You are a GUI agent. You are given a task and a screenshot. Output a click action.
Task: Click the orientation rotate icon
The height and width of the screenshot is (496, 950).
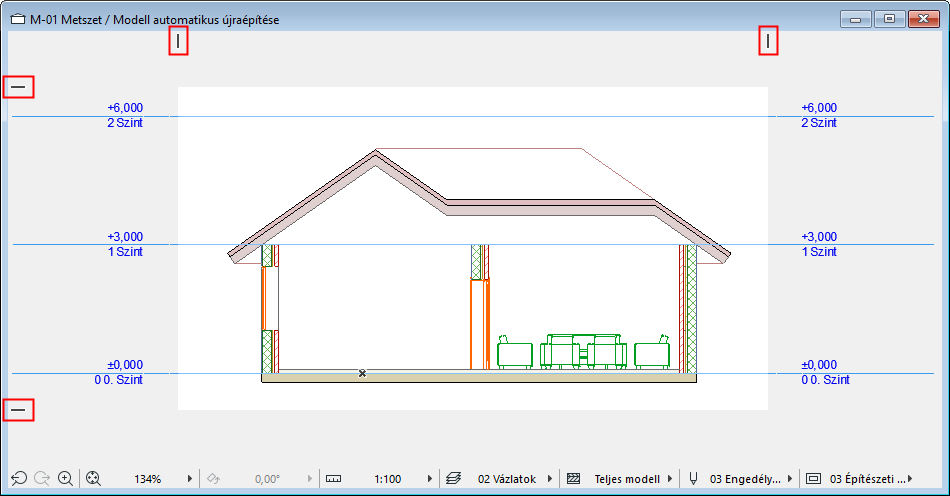tap(213, 478)
